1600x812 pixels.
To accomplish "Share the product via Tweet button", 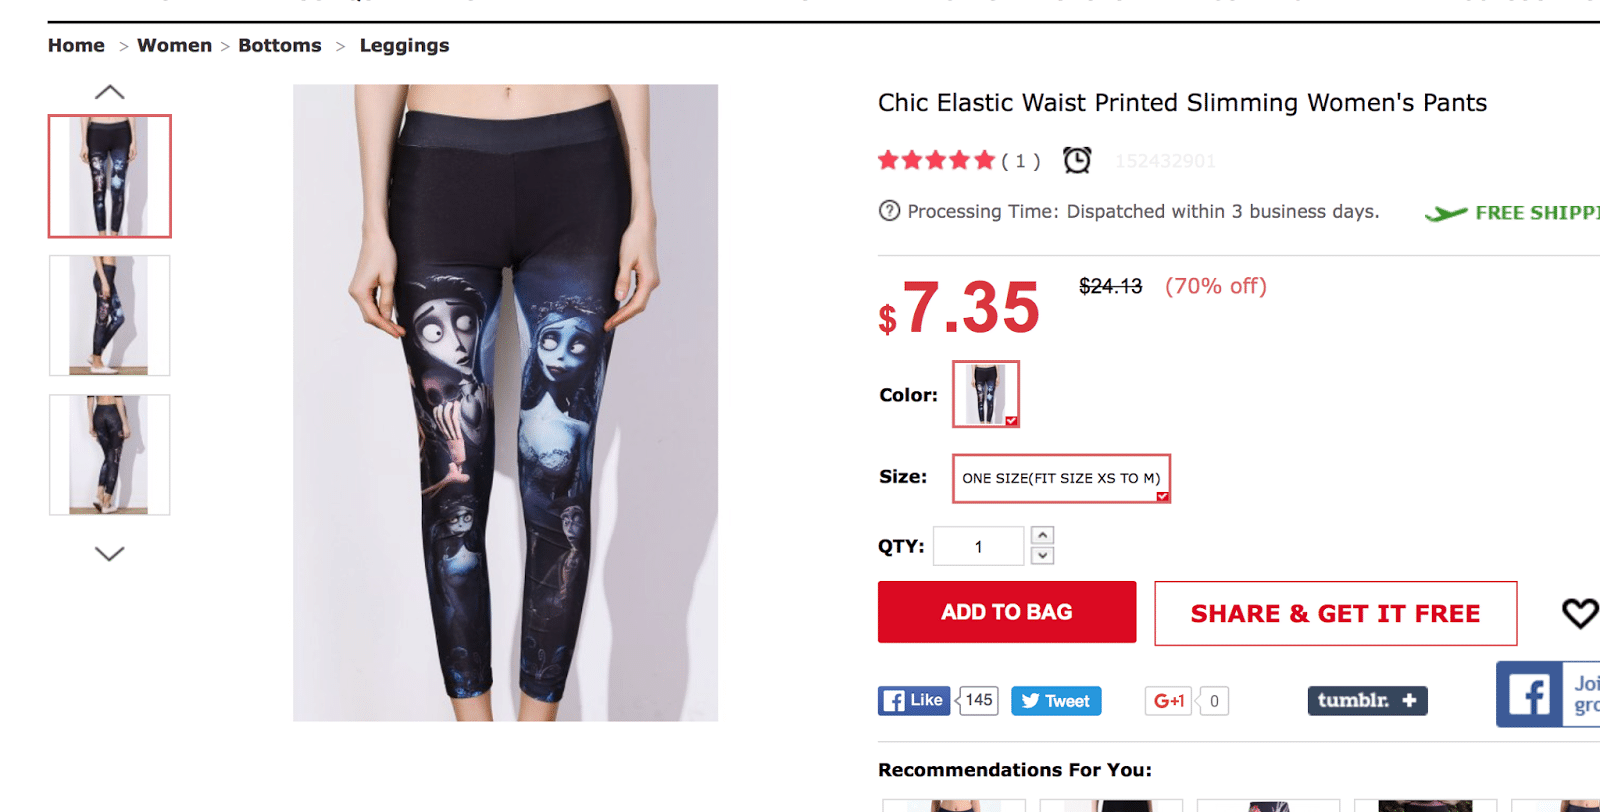I will (x=1056, y=701).
